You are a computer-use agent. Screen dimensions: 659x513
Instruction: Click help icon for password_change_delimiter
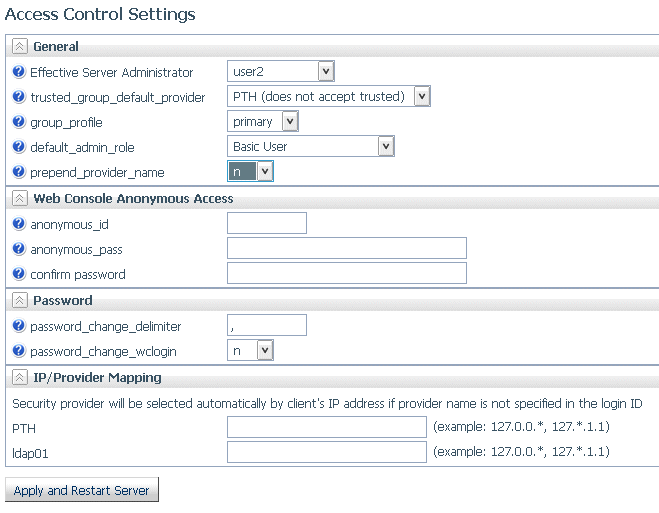pyautogui.click(x=18, y=326)
